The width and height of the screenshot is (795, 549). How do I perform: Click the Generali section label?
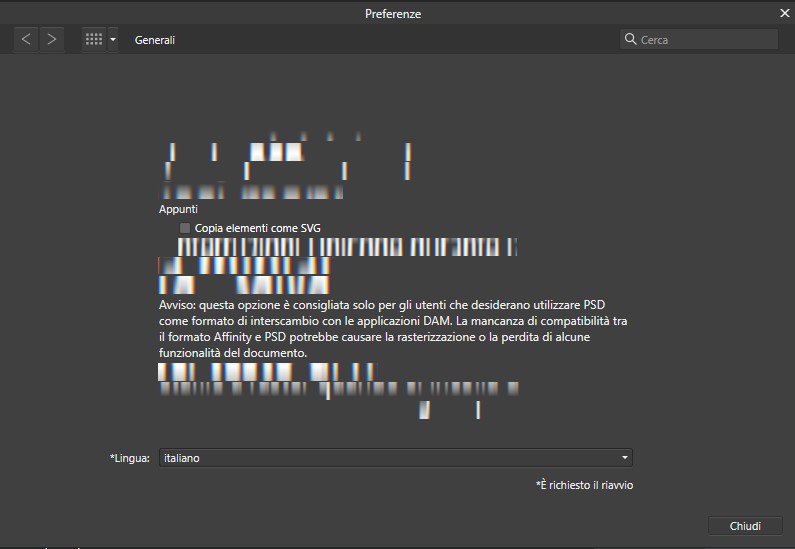click(155, 40)
